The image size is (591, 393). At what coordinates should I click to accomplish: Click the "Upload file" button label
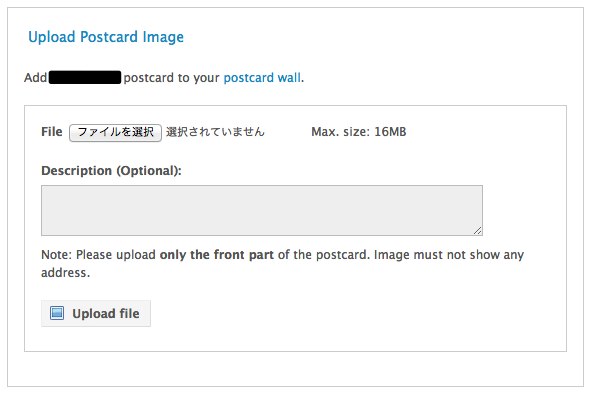click(x=106, y=313)
